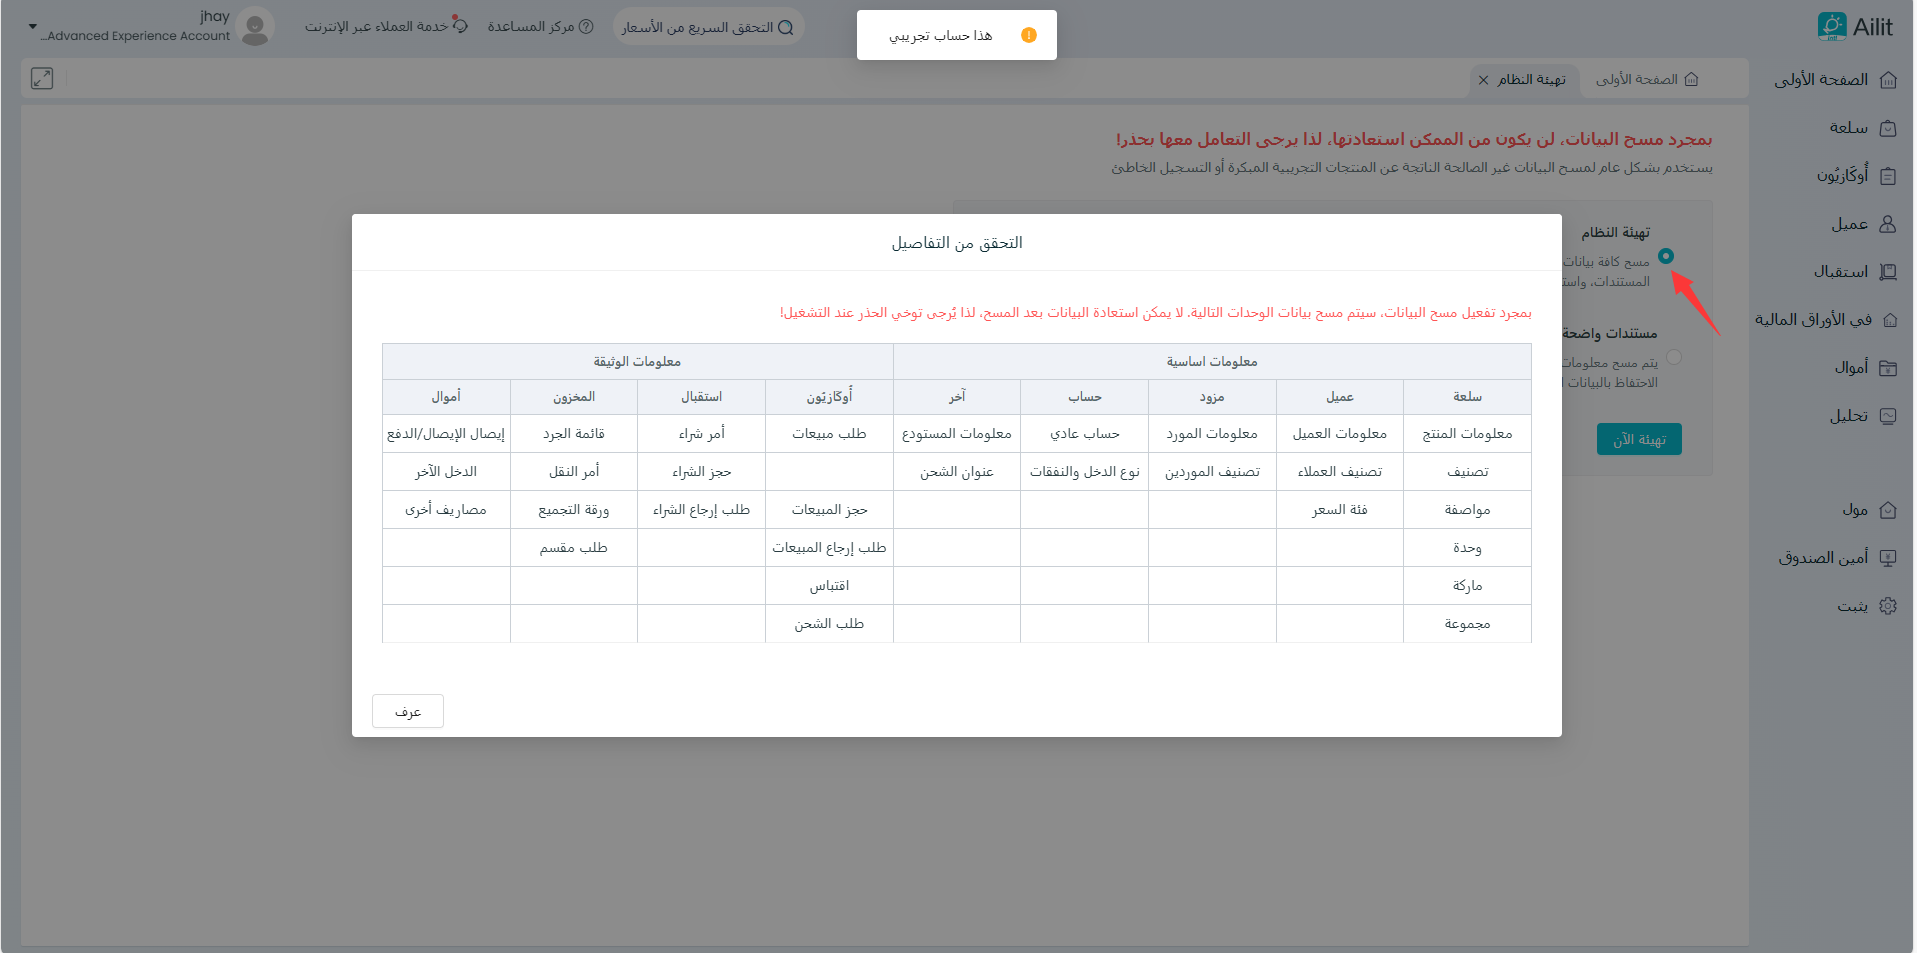Click the quick price check search field

coord(707,27)
